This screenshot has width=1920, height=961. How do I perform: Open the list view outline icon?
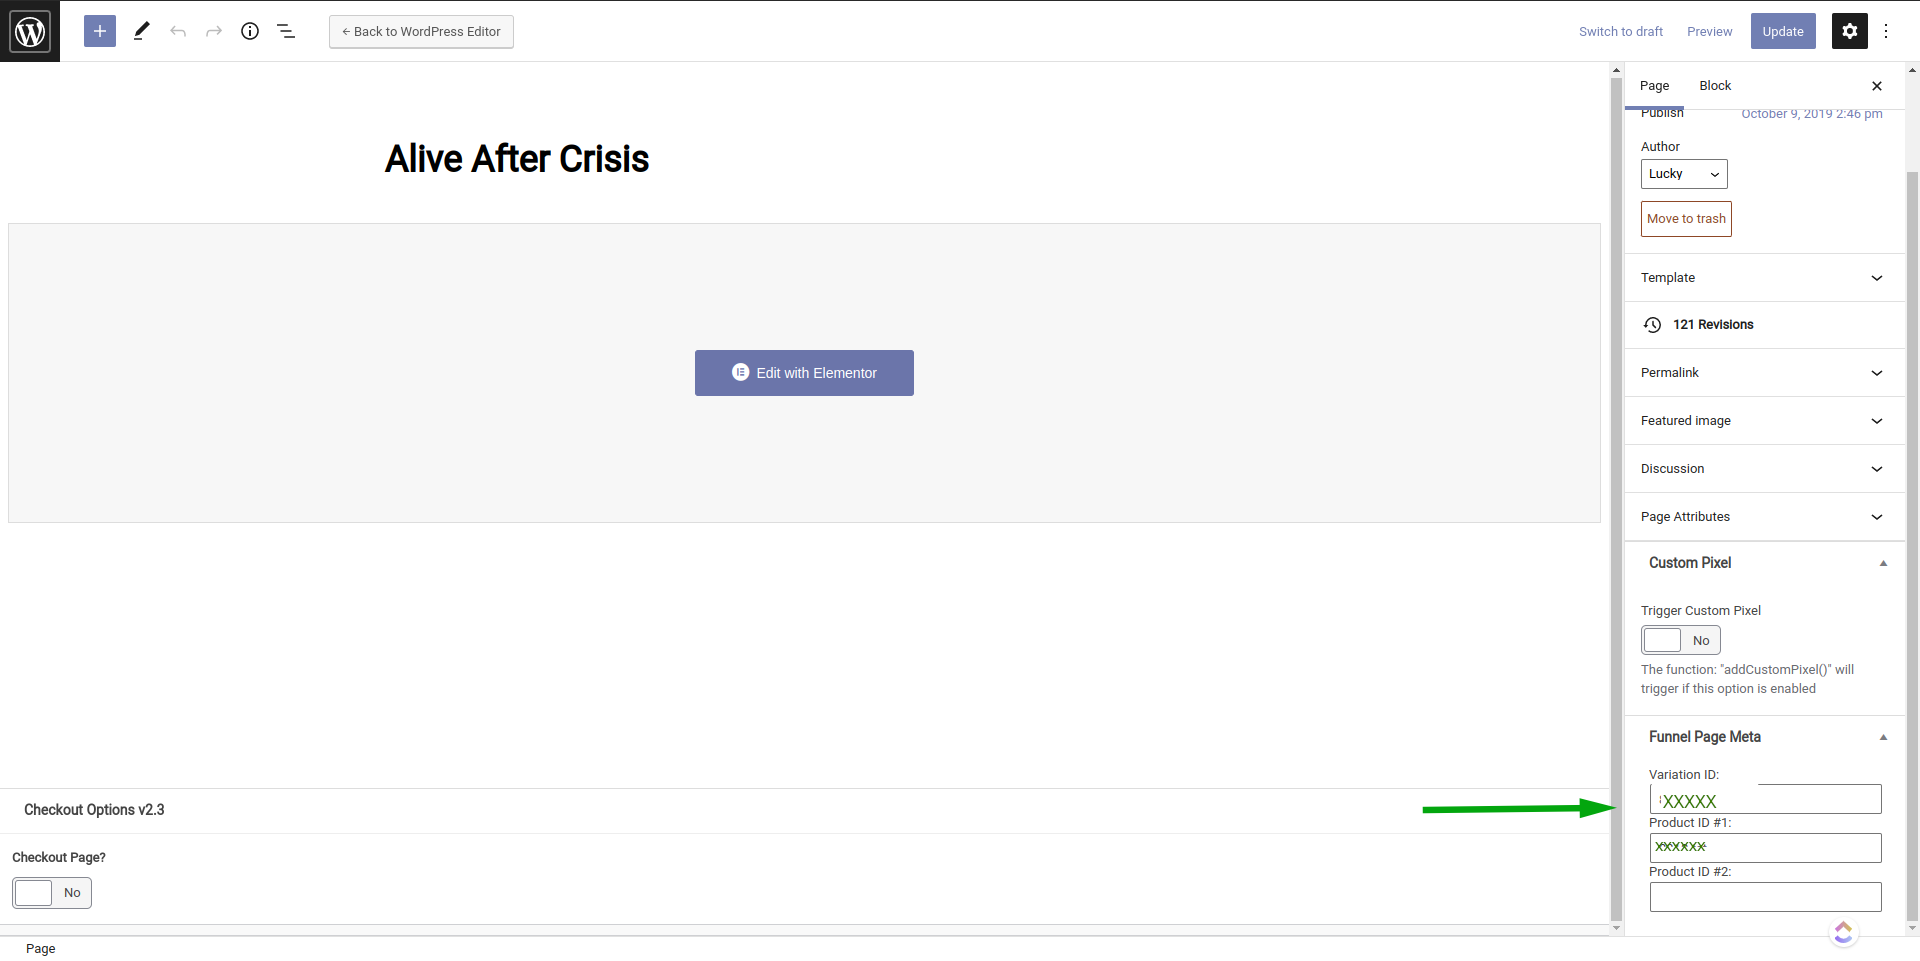coord(286,31)
